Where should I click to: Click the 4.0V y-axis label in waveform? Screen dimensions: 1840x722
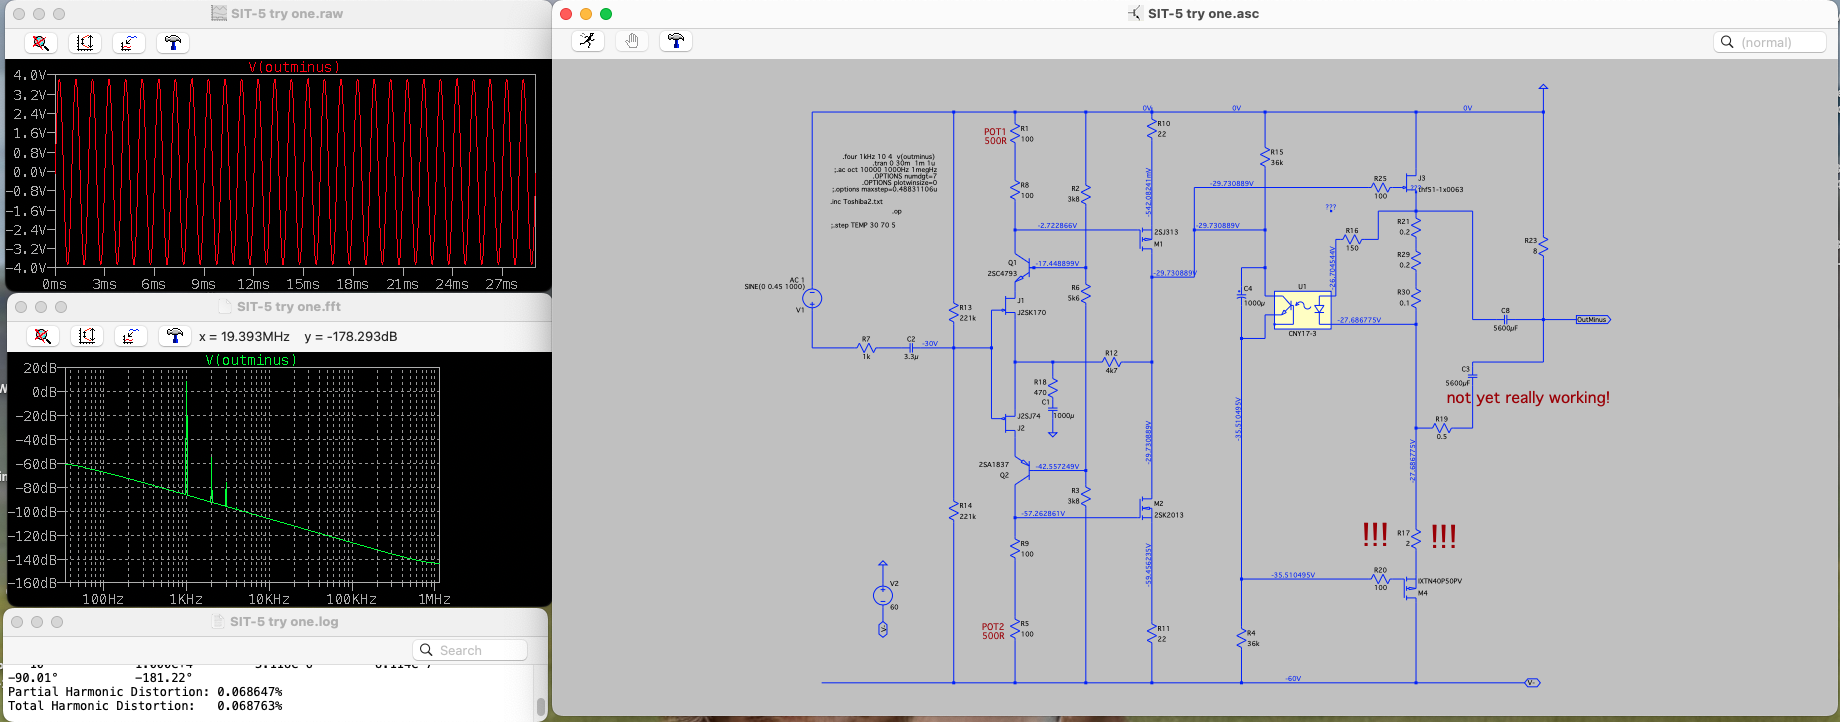[x=29, y=75]
